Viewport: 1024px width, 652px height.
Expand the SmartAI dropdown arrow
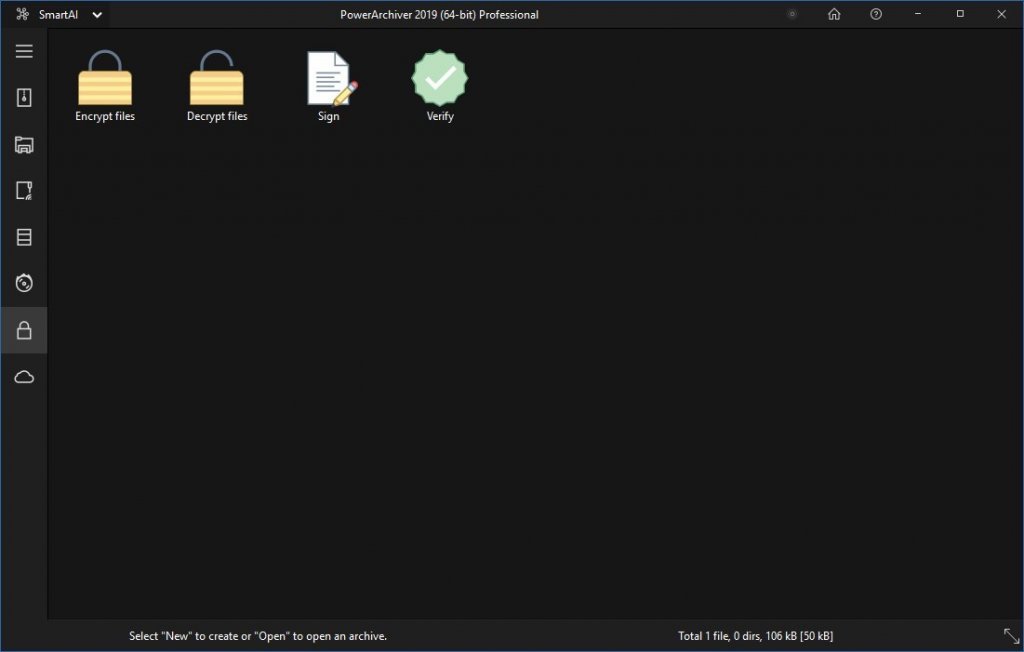[97, 14]
